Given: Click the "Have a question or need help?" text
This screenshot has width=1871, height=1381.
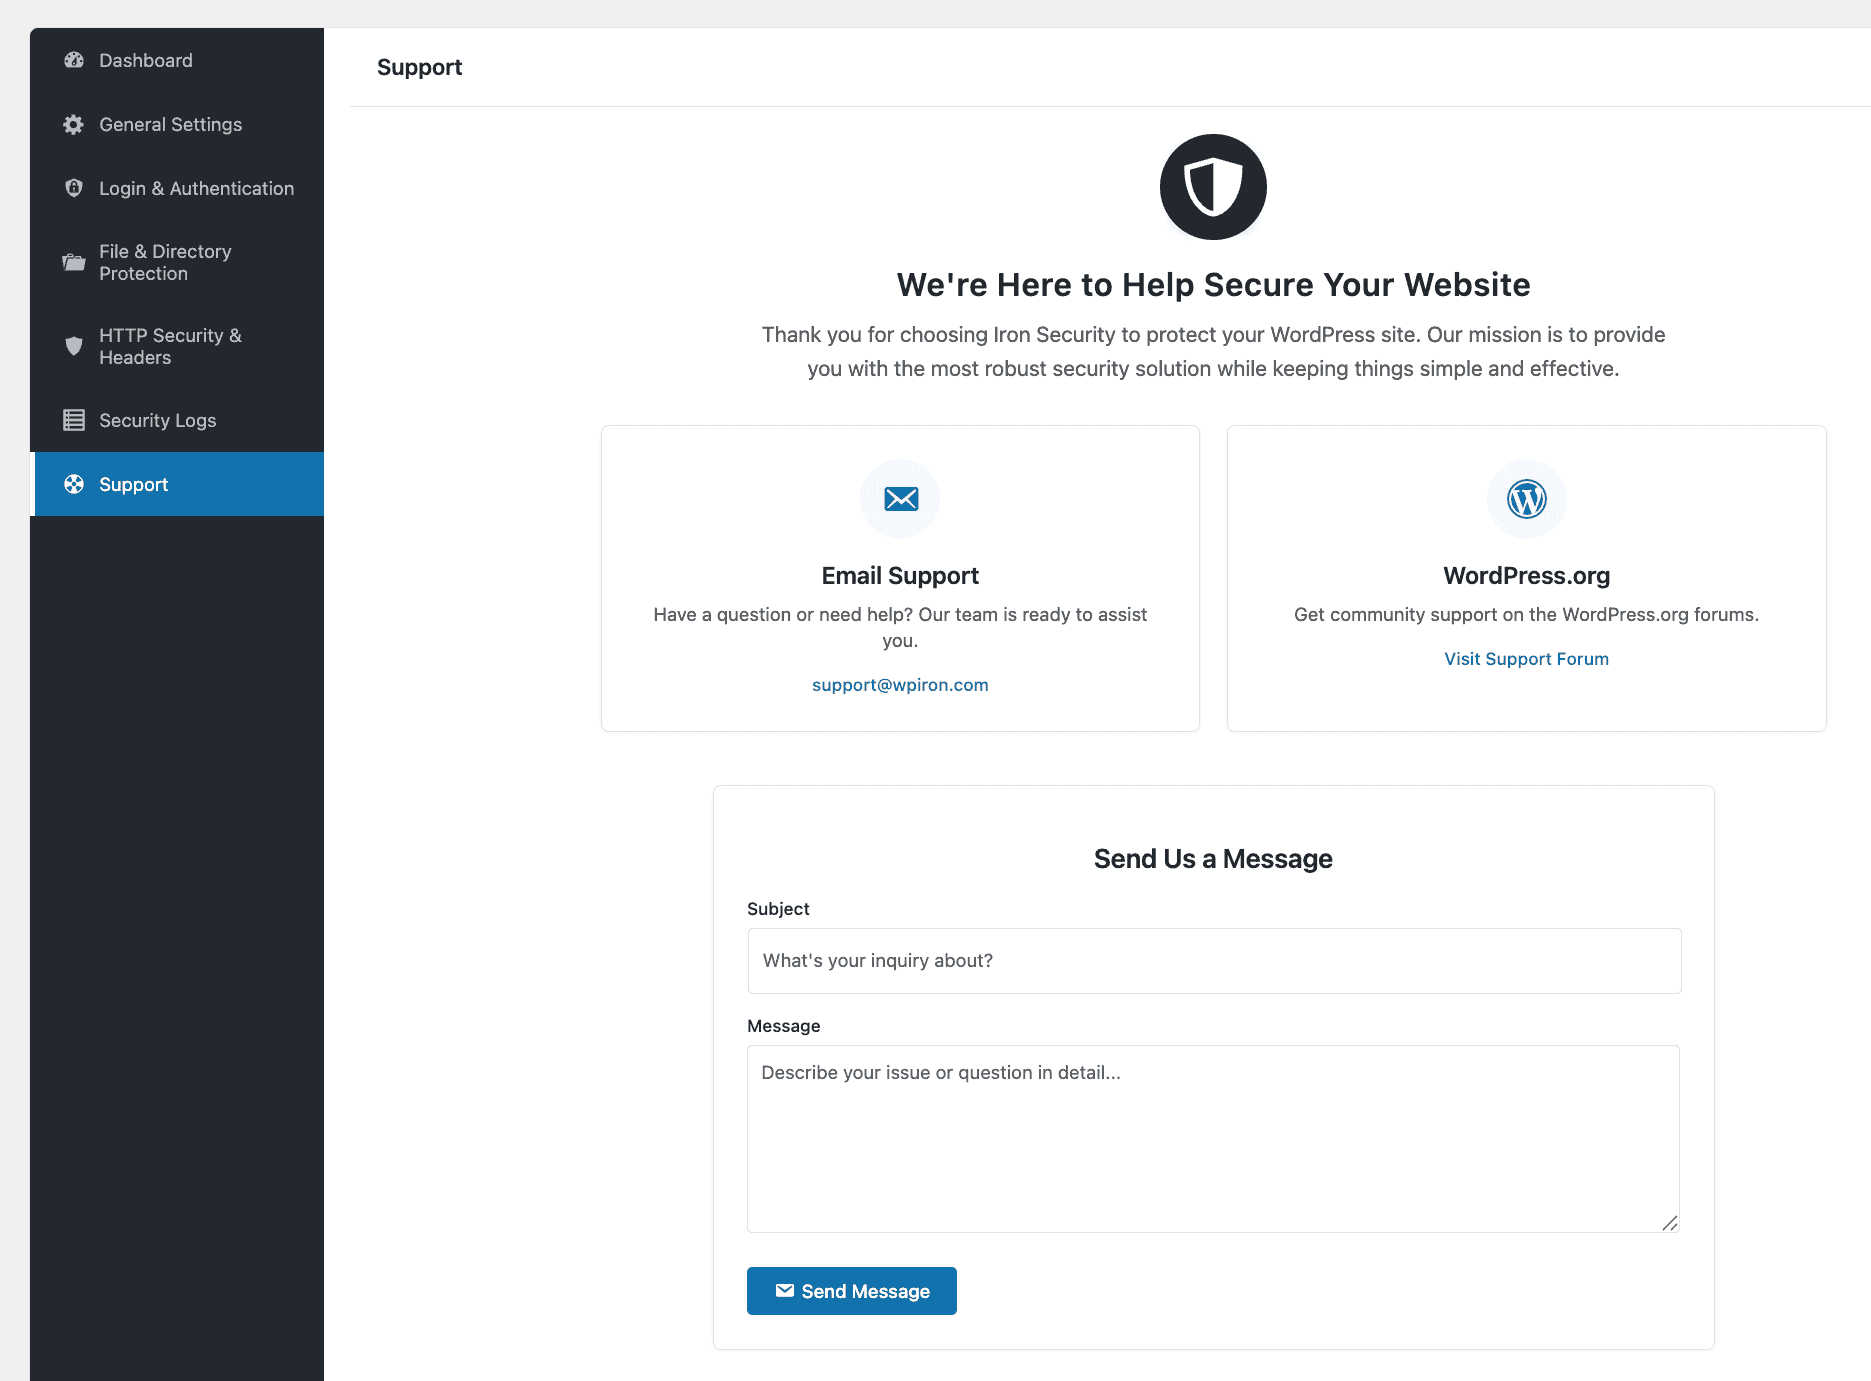Looking at the screenshot, I should (x=900, y=627).
